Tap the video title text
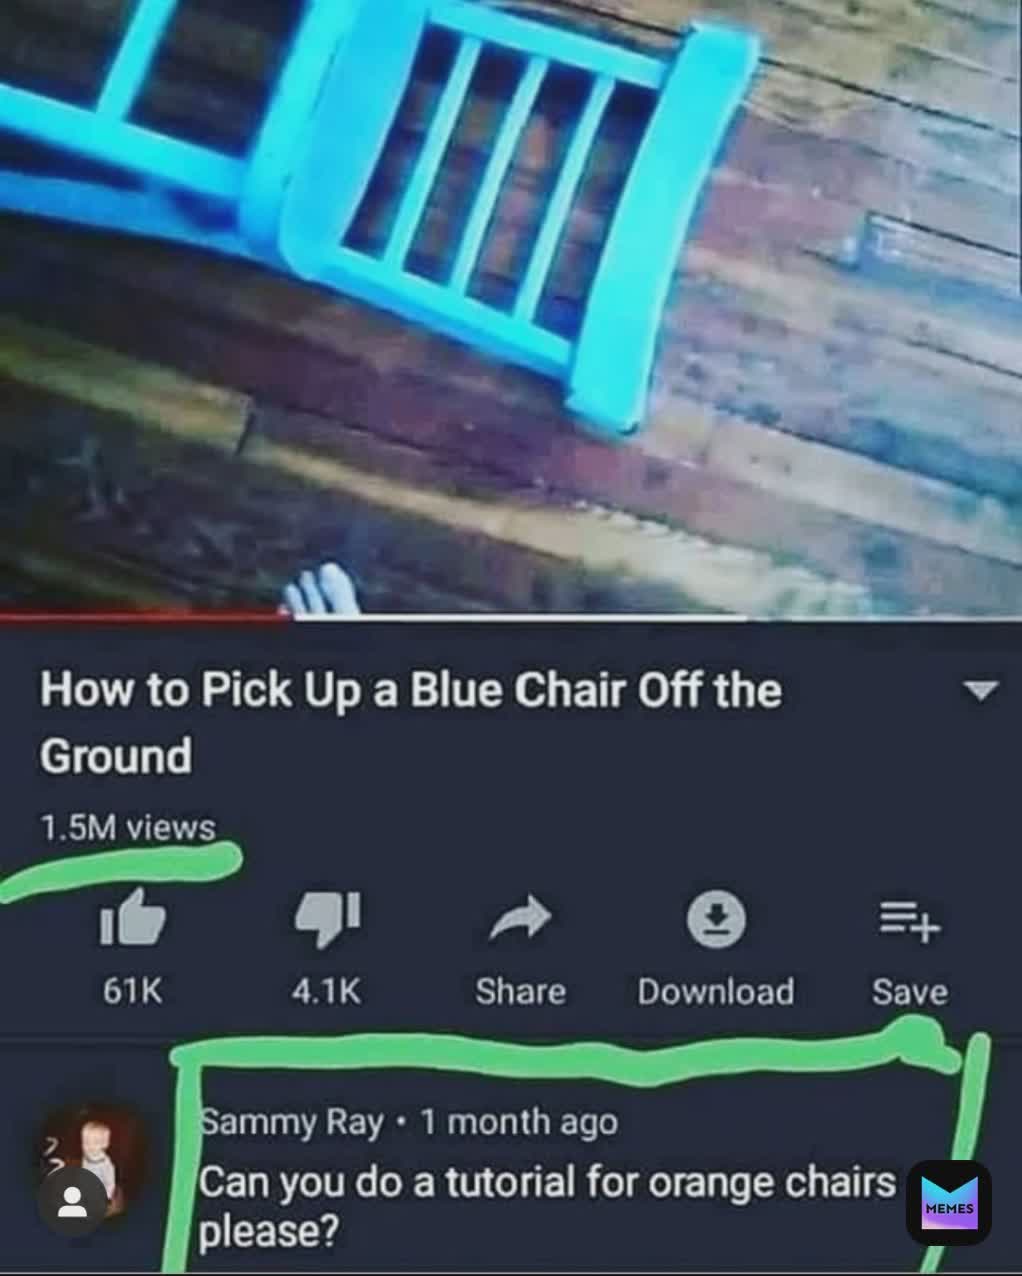1022x1276 pixels. (410, 722)
